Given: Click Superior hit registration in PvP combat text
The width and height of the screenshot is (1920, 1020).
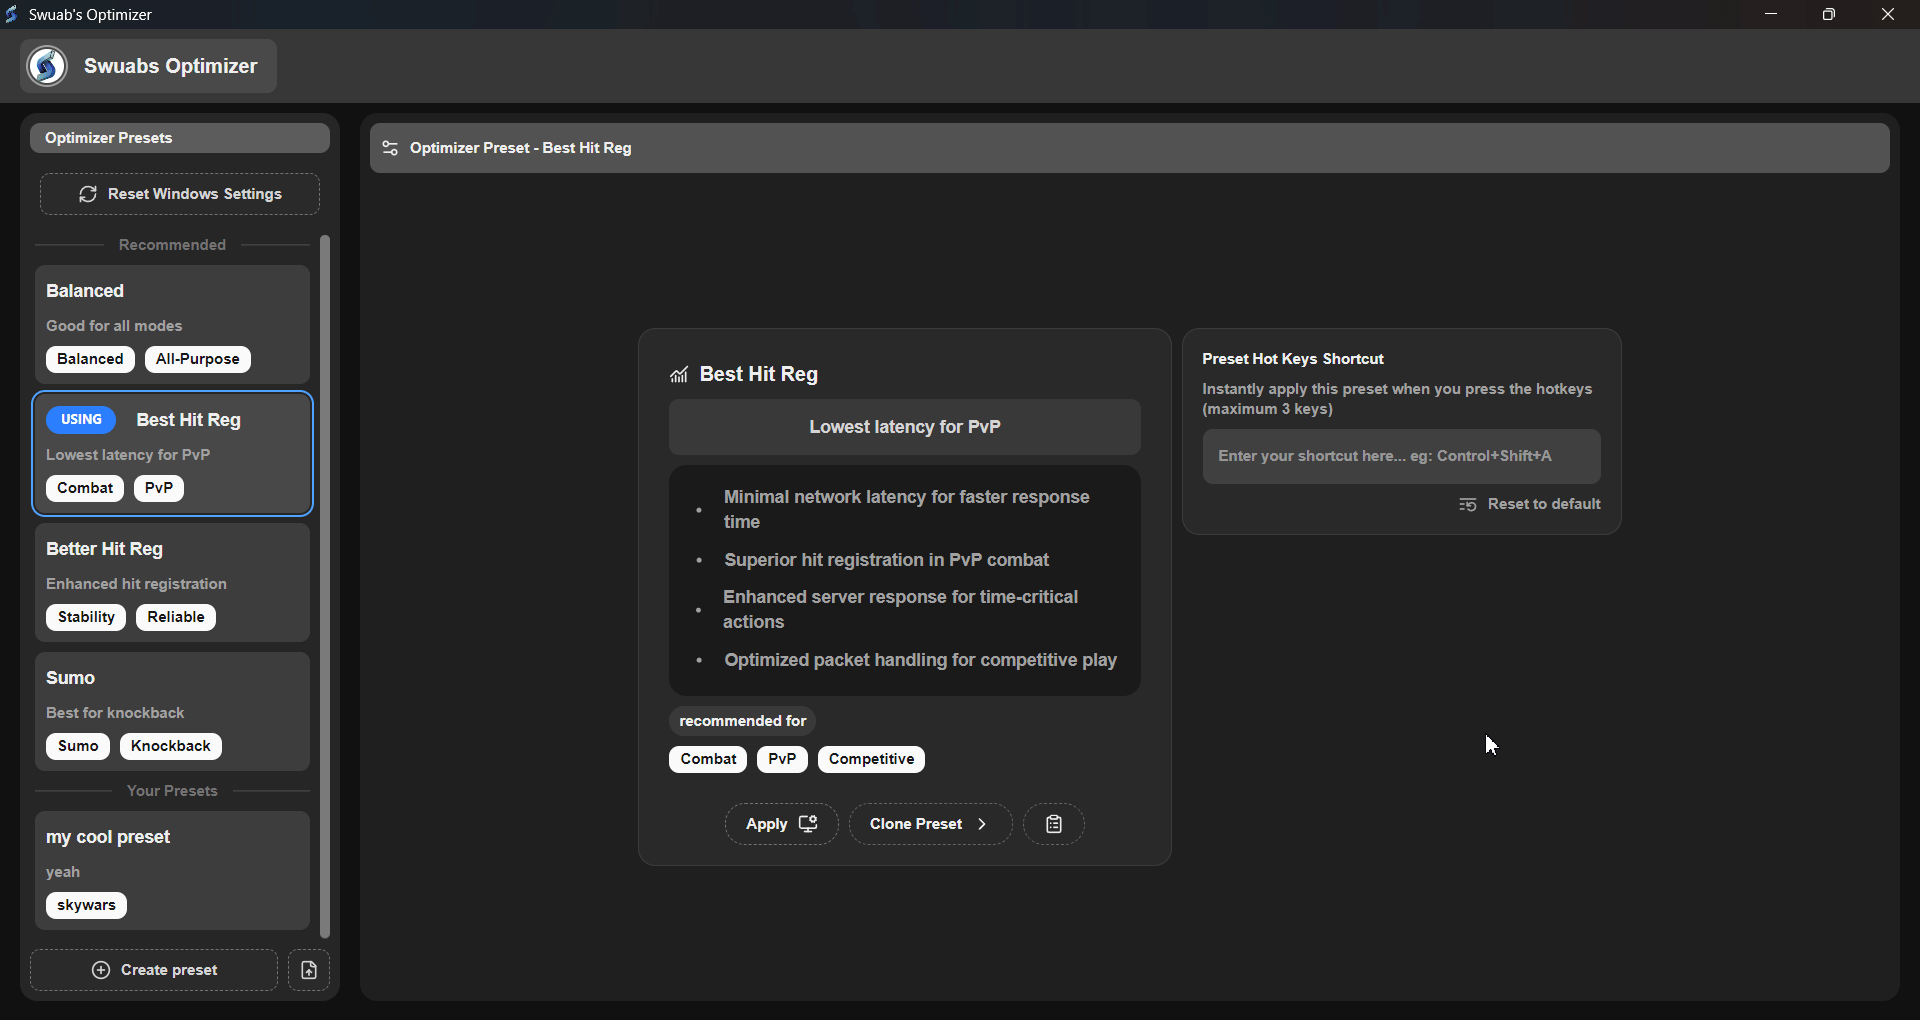Looking at the screenshot, I should pos(887,560).
